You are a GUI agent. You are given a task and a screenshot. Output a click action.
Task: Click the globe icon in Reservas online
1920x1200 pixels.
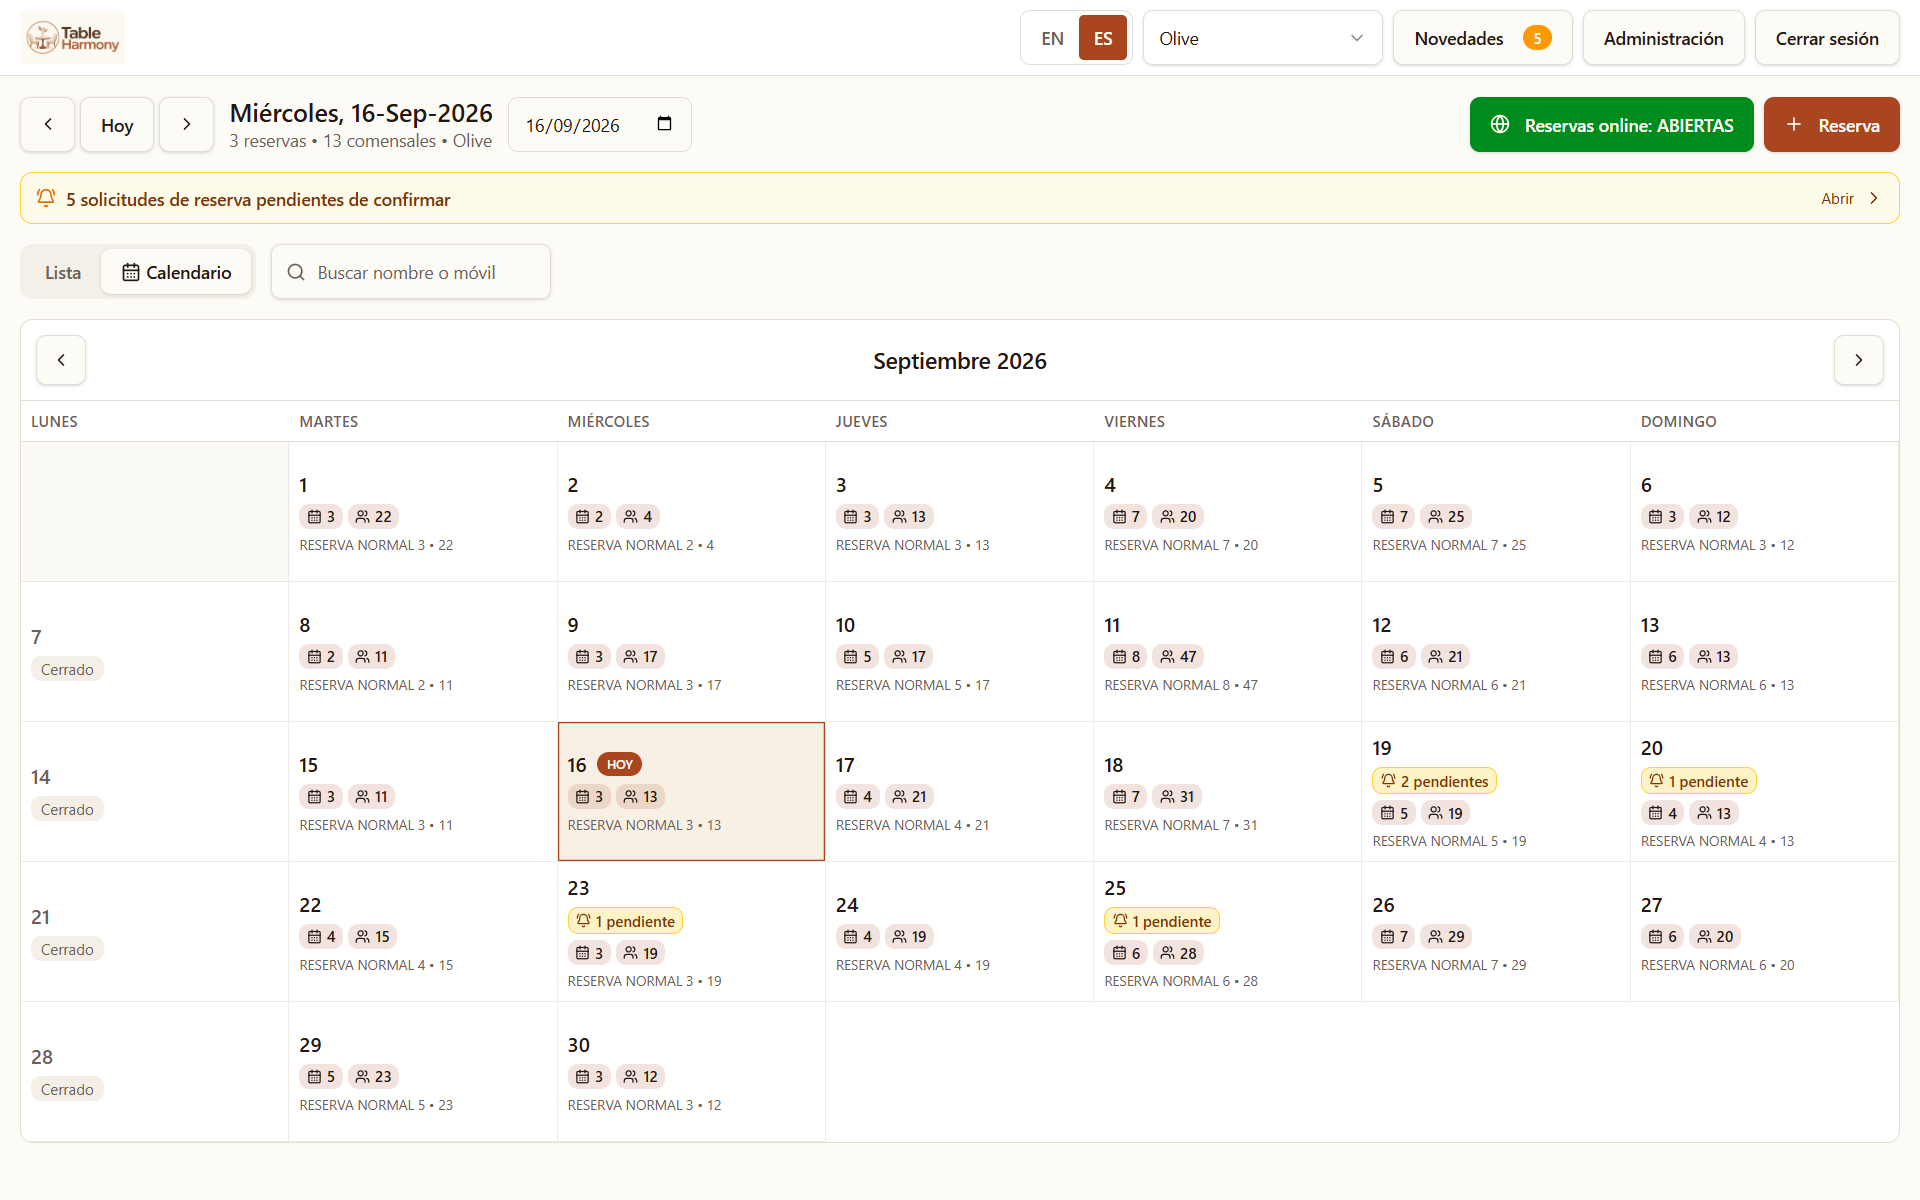click(x=1500, y=125)
